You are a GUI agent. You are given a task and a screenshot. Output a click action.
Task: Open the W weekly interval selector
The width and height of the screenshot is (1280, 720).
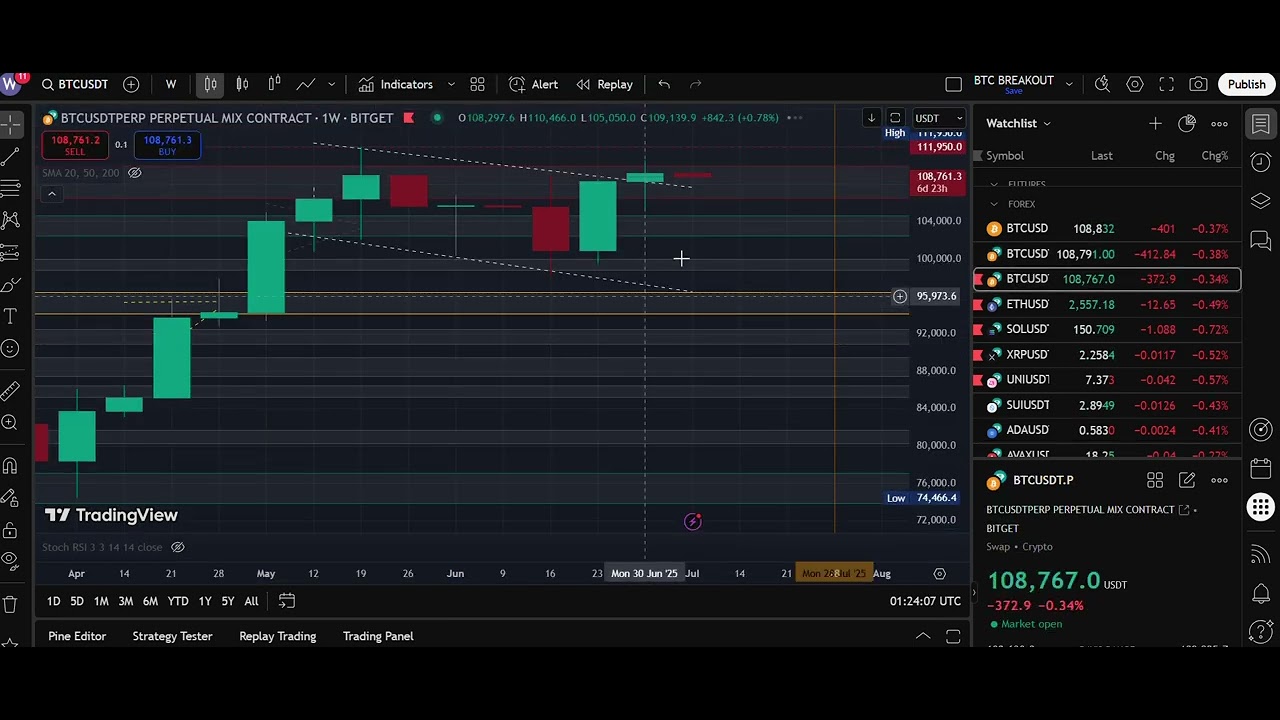pyautogui.click(x=171, y=85)
